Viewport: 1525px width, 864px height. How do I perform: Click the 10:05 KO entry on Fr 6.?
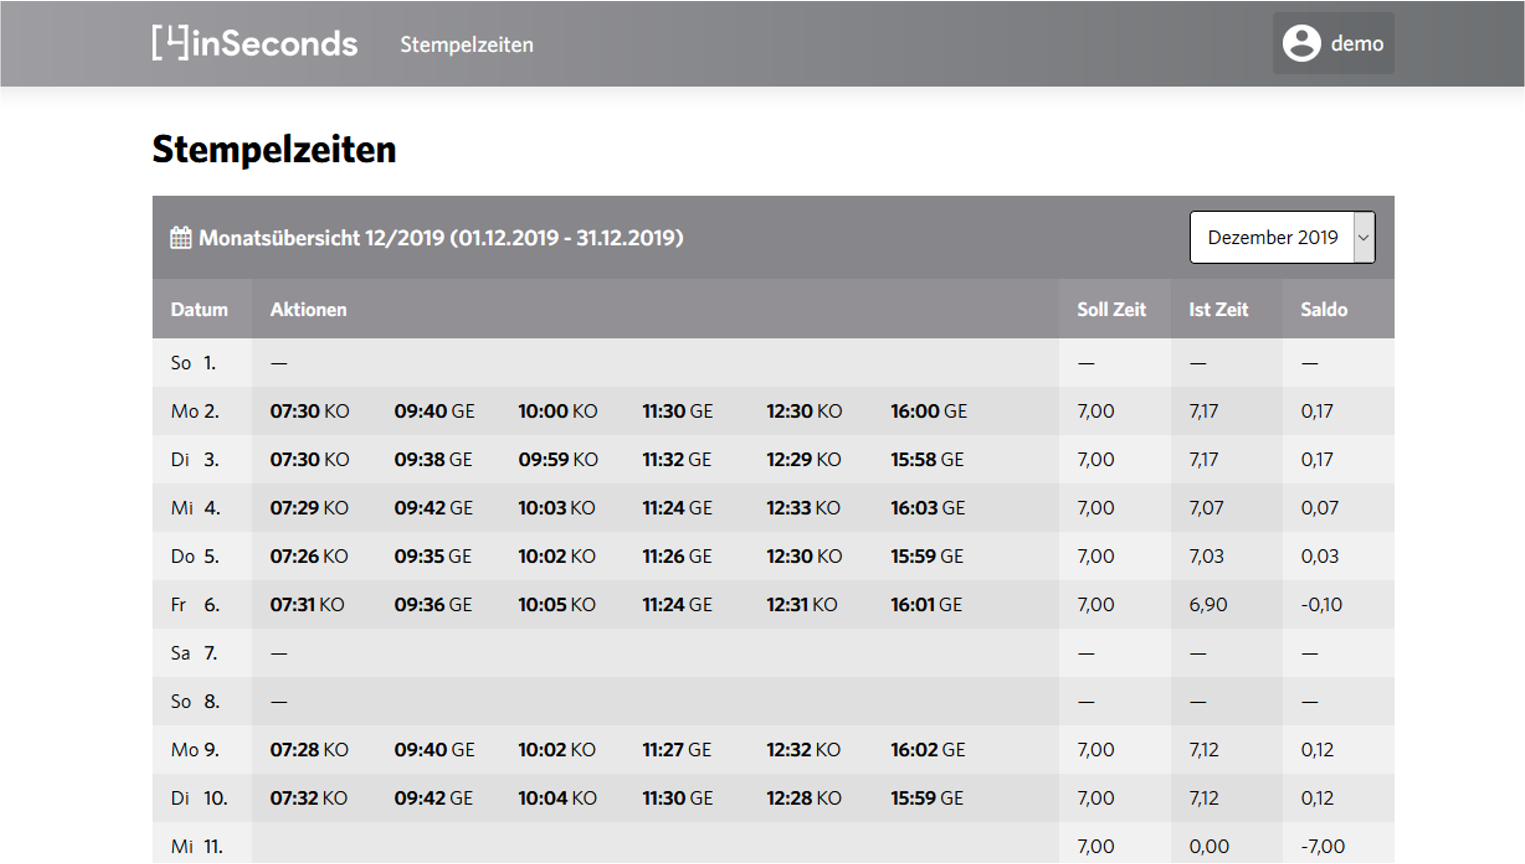pyautogui.click(x=557, y=605)
